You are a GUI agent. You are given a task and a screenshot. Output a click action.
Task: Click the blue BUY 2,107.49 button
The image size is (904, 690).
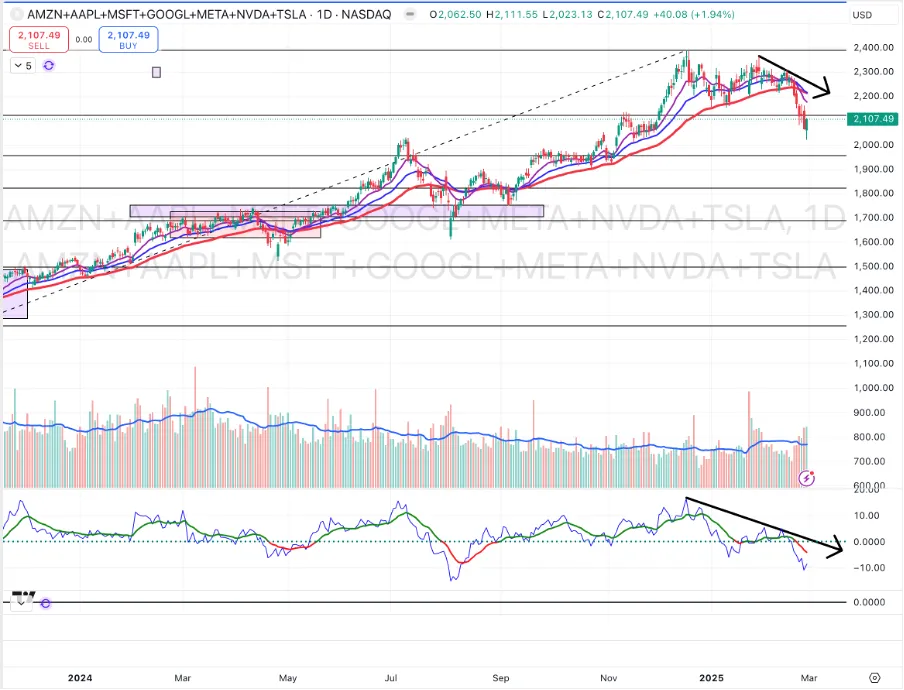pos(128,40)
